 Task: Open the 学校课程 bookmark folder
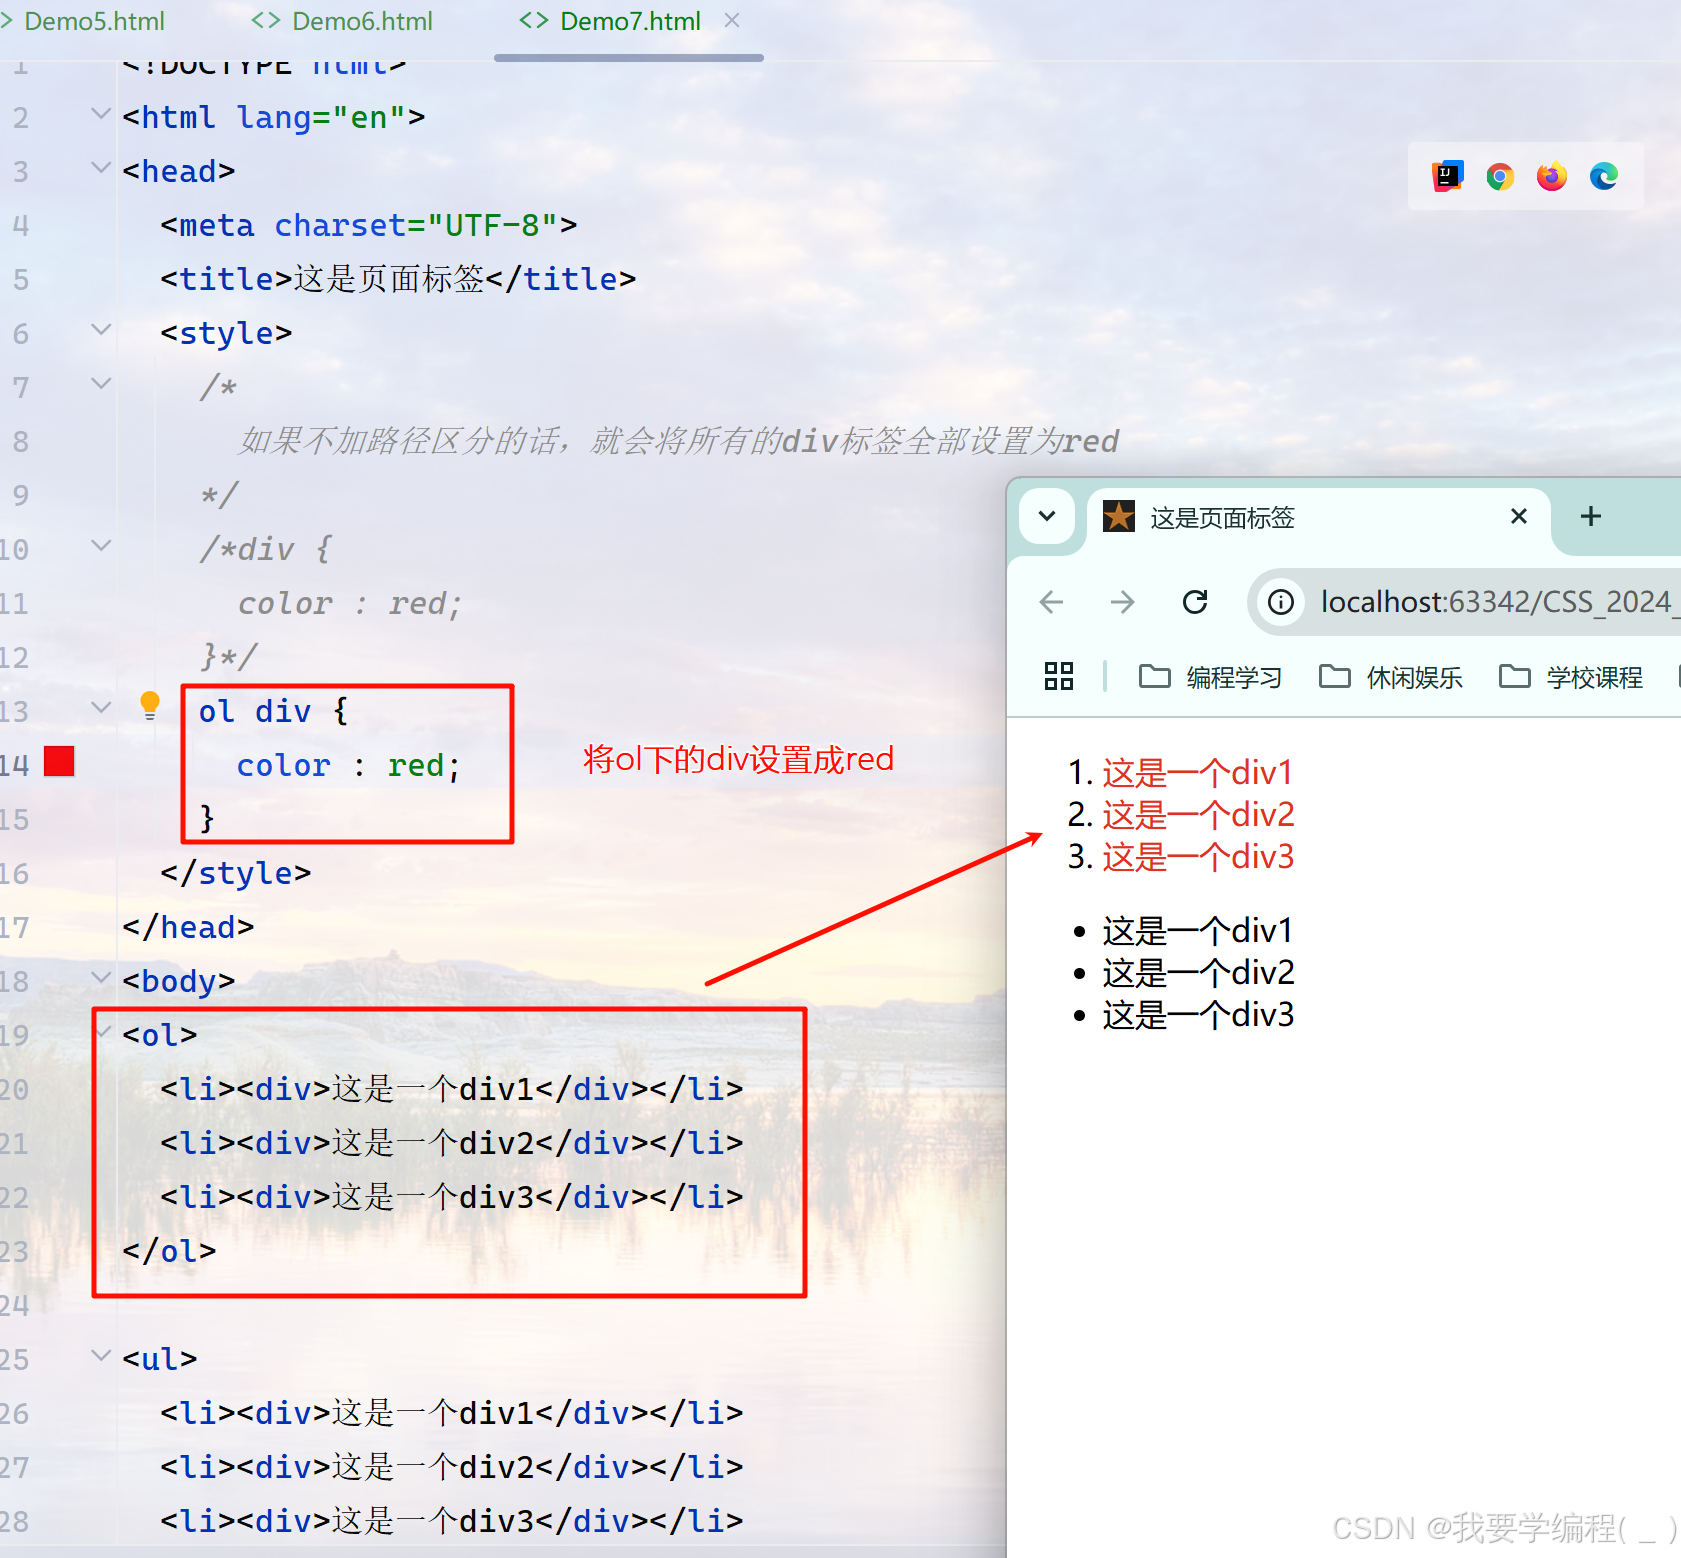click(x=1570, y=677)
